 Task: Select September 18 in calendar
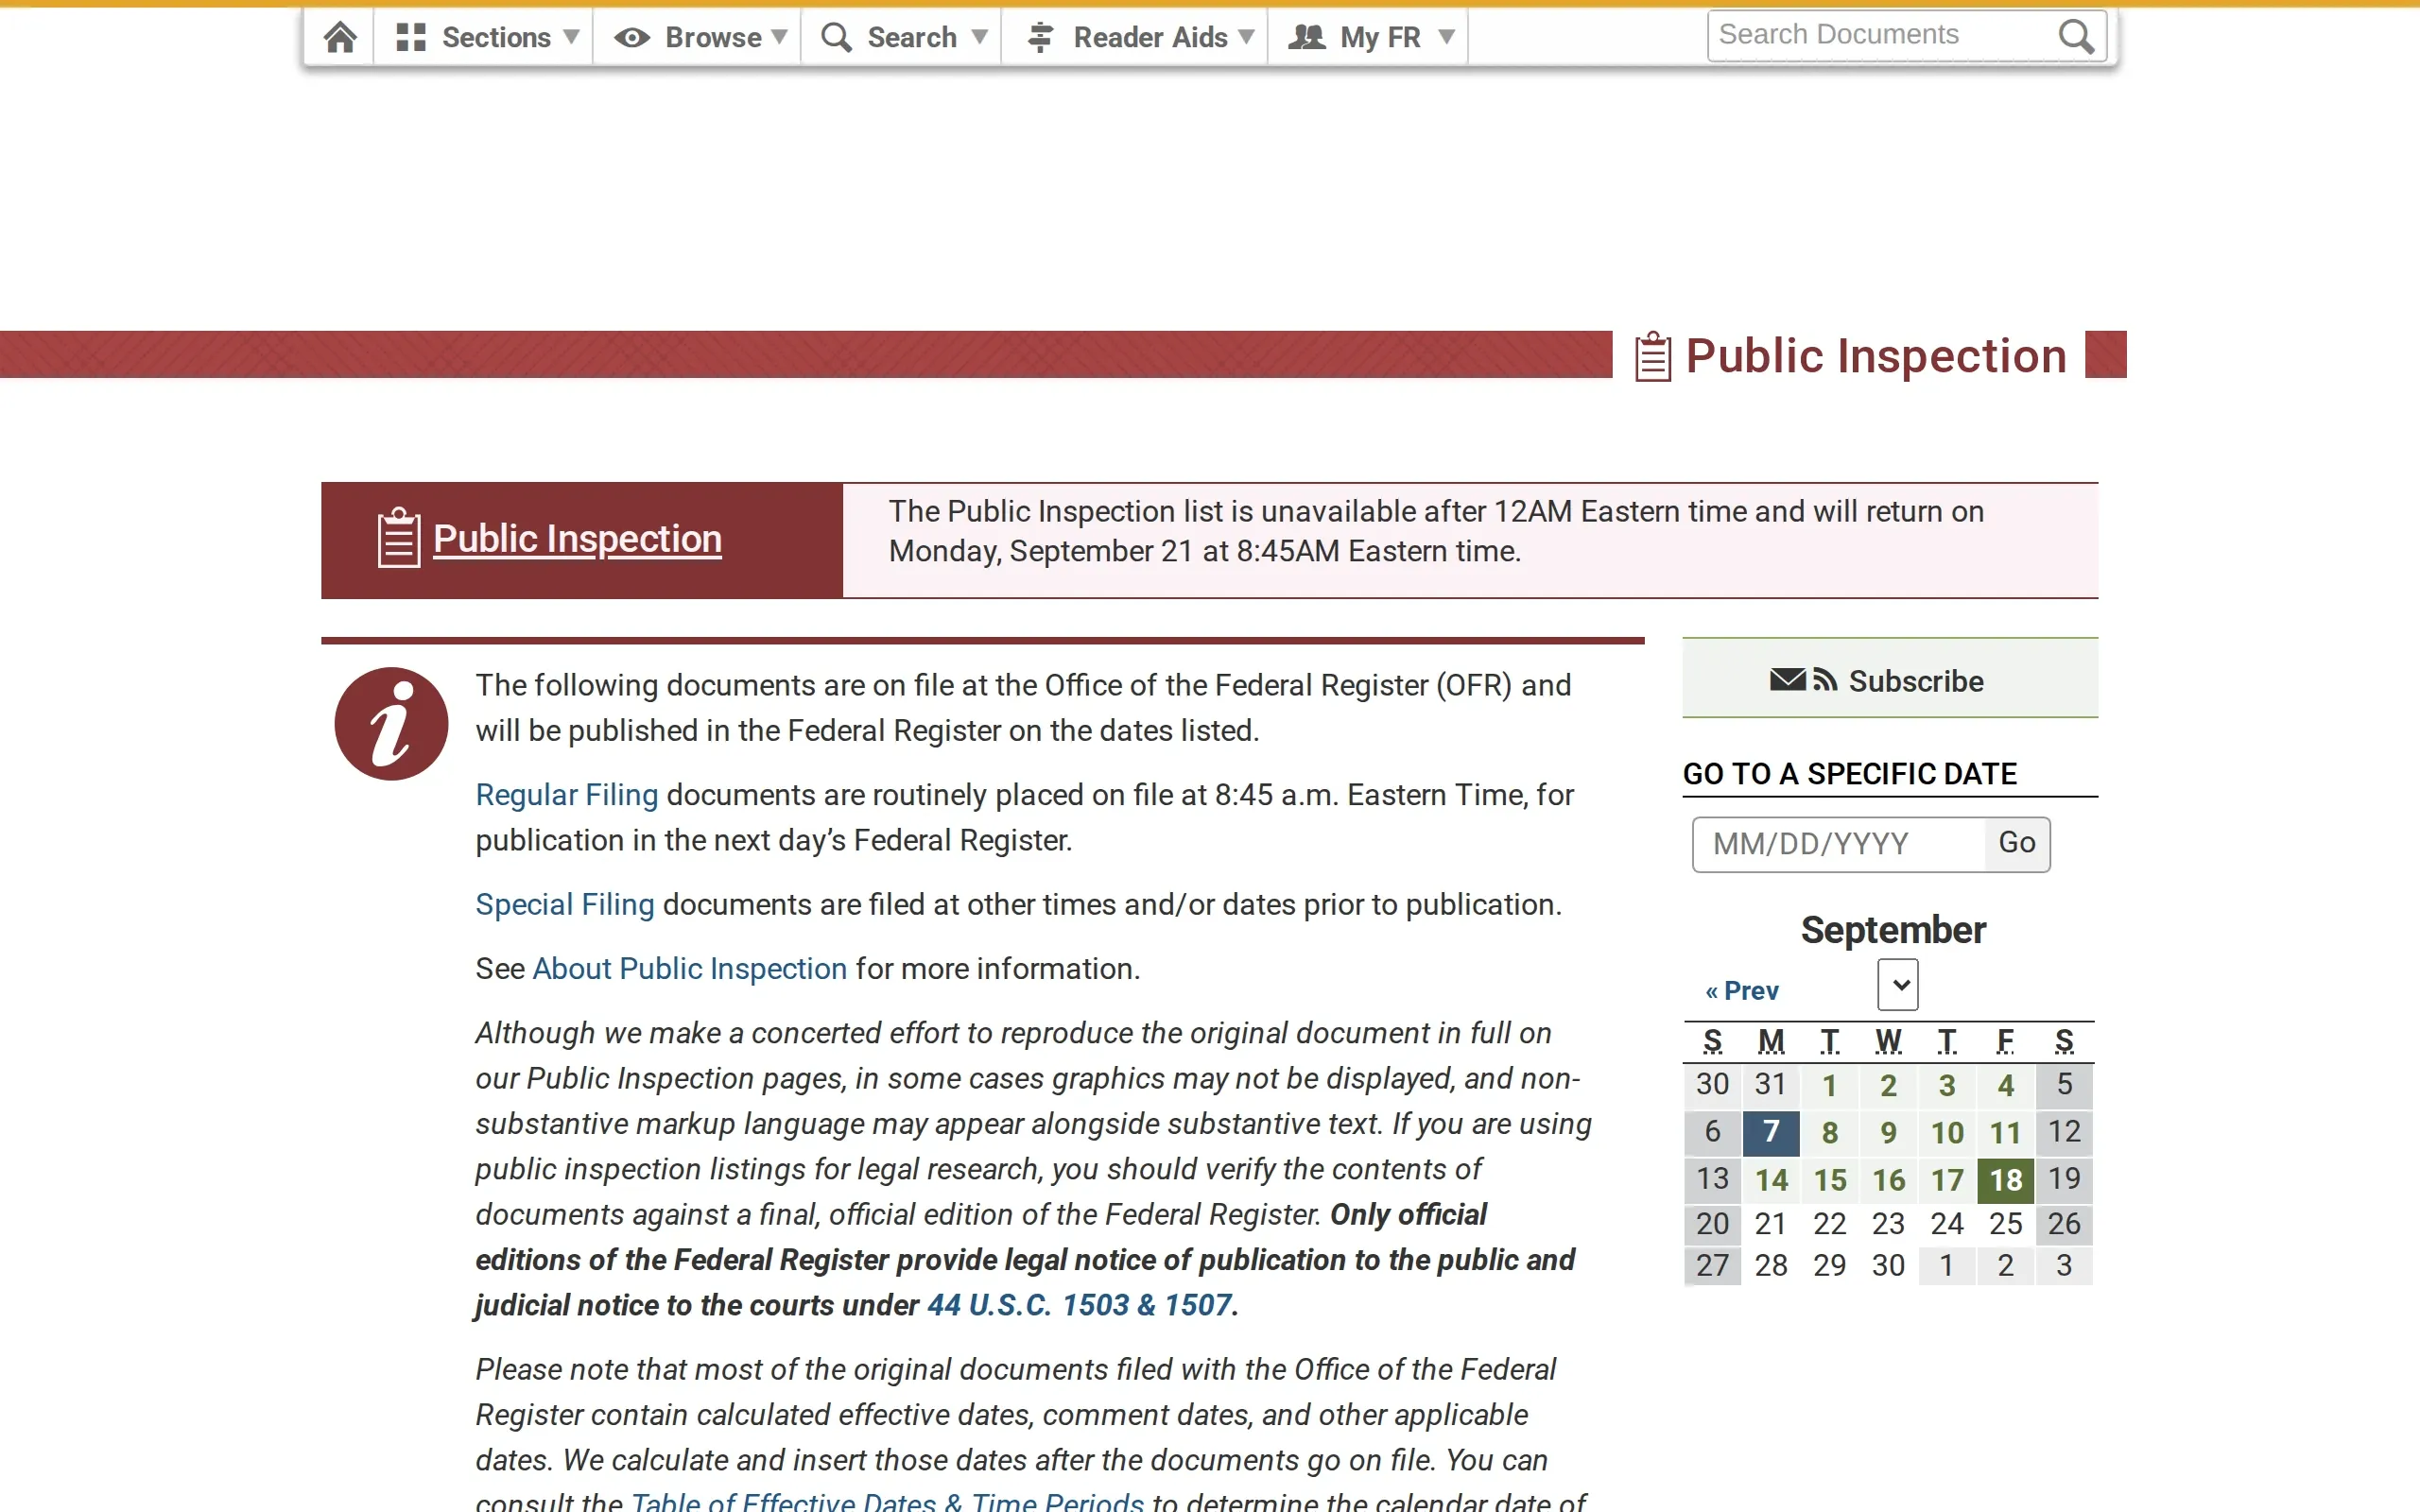pyautogui.click(x=2006, y=1180)
